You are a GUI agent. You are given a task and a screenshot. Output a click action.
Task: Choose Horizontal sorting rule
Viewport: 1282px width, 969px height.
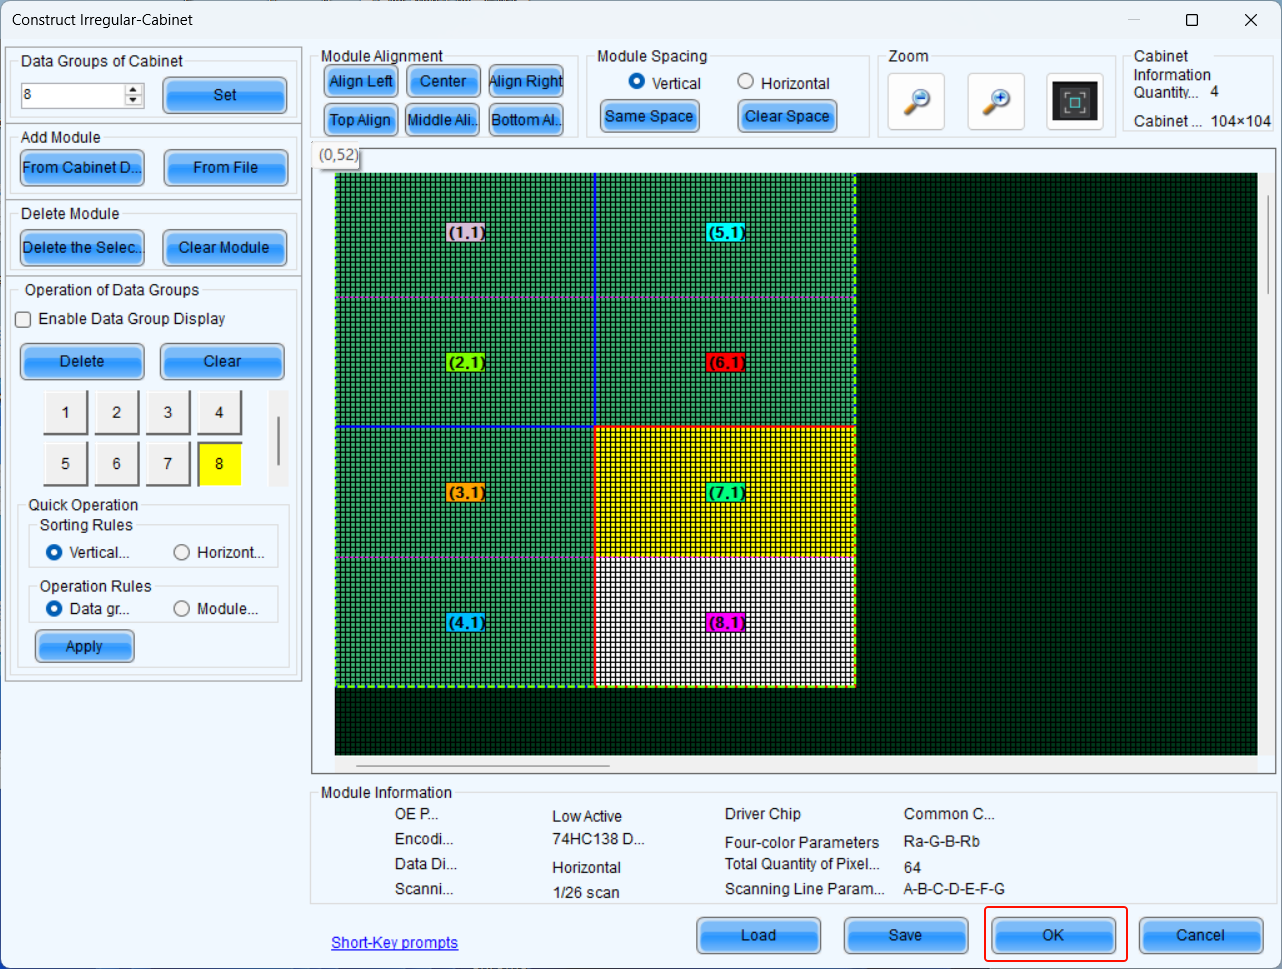pos(182,552)
